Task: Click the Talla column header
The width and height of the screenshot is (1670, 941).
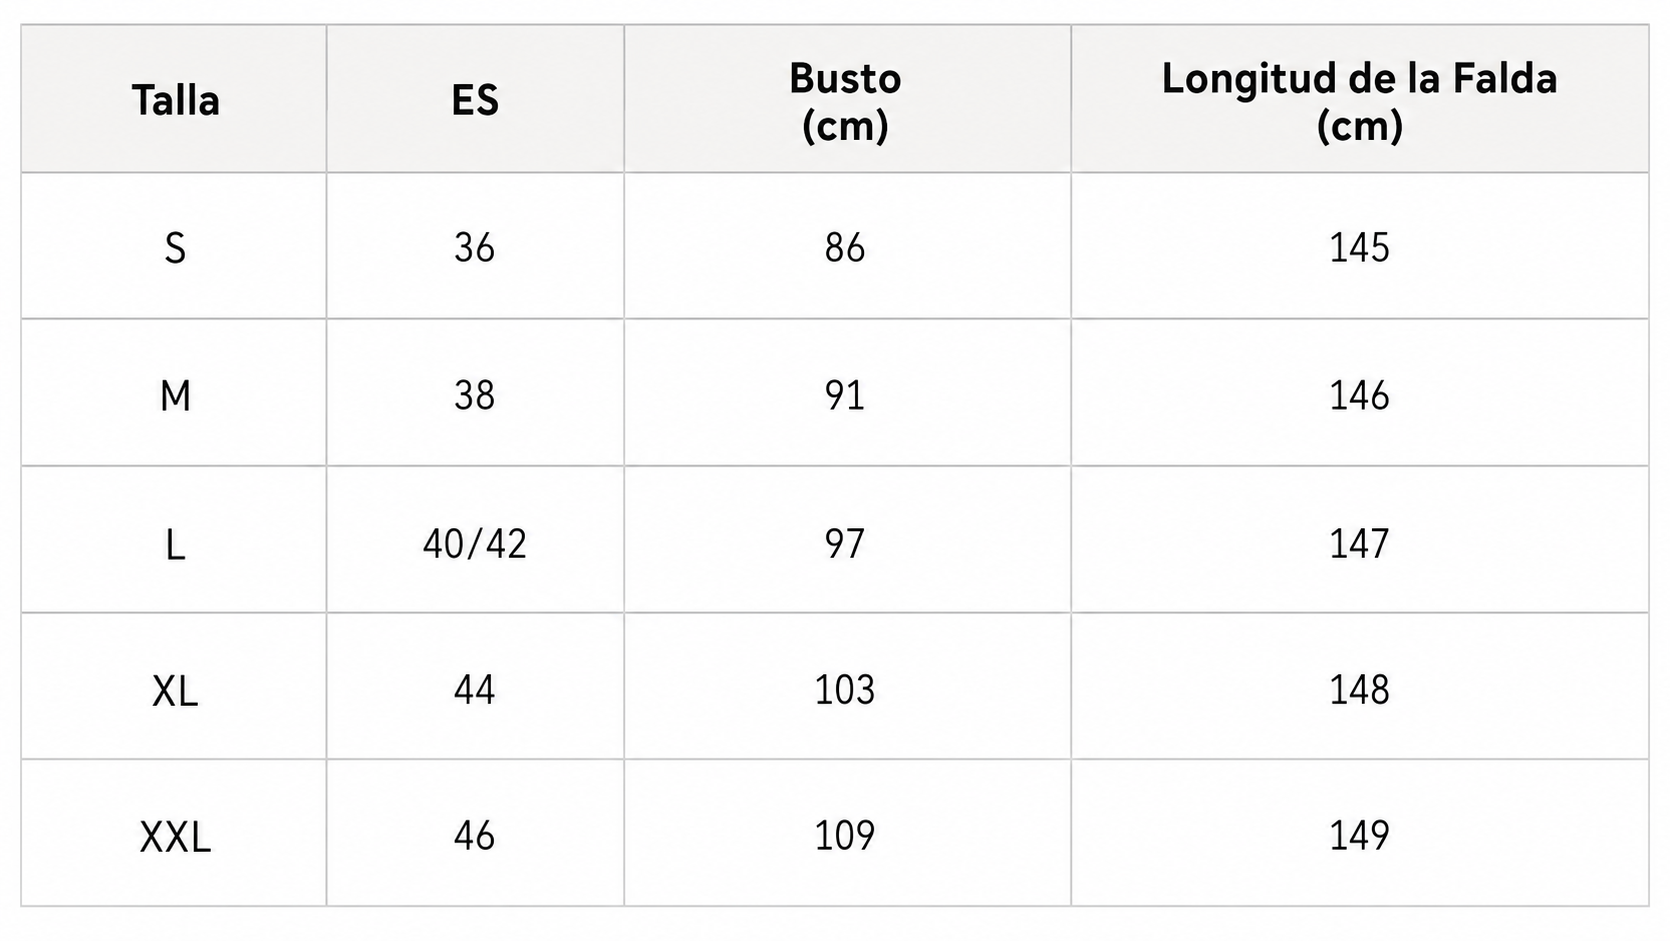Action: tap(175, 100)
